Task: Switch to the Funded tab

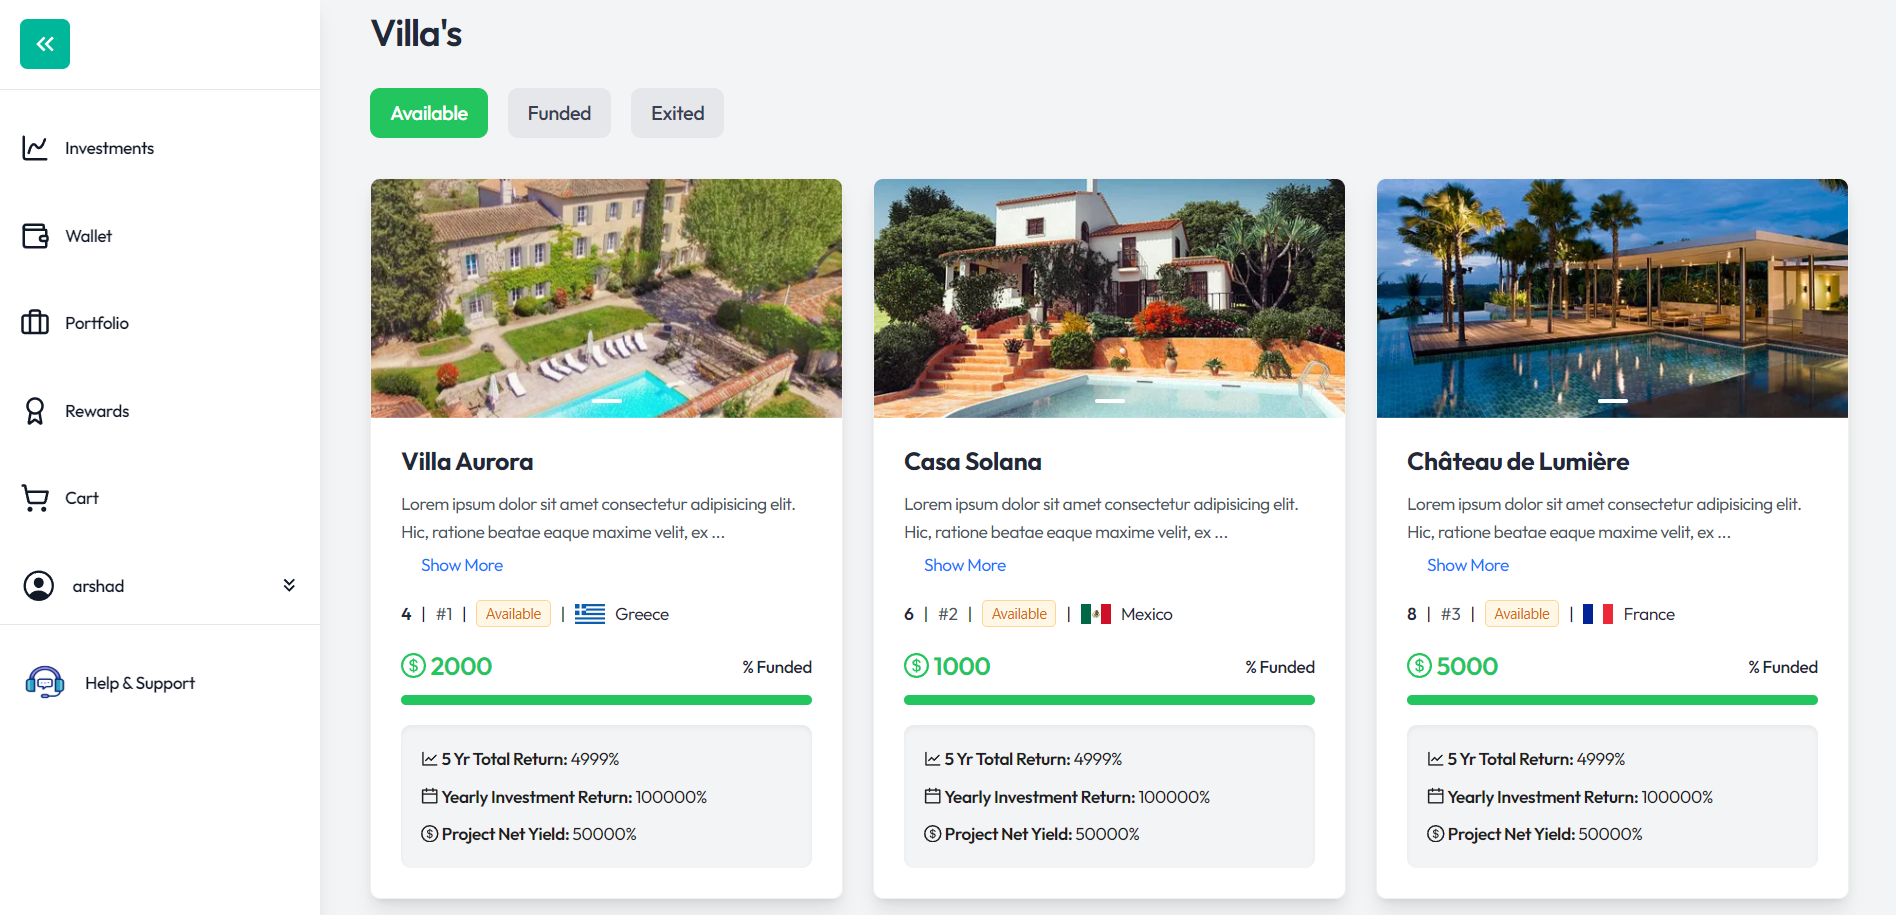Action: (x=559, y=113)
